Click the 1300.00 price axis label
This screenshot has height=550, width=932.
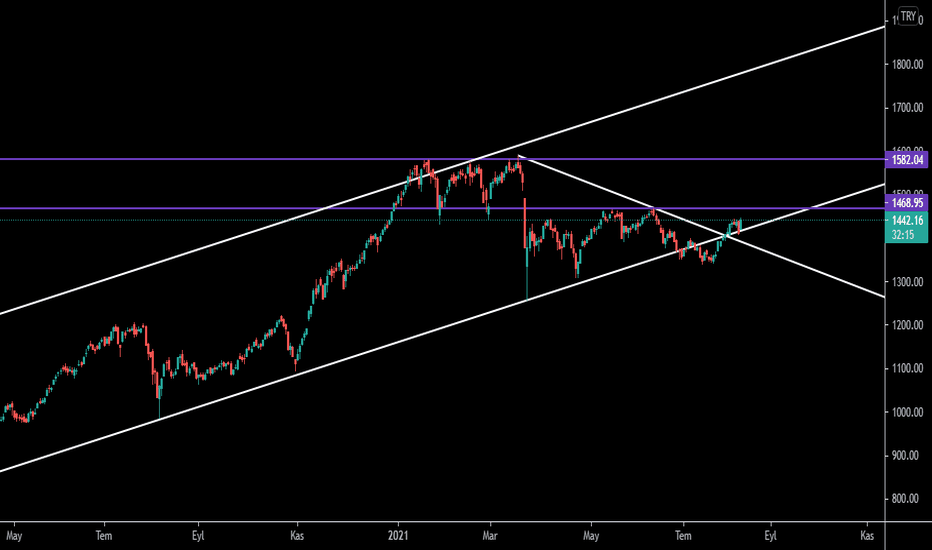pyautogui.click(x=907, y=281)
